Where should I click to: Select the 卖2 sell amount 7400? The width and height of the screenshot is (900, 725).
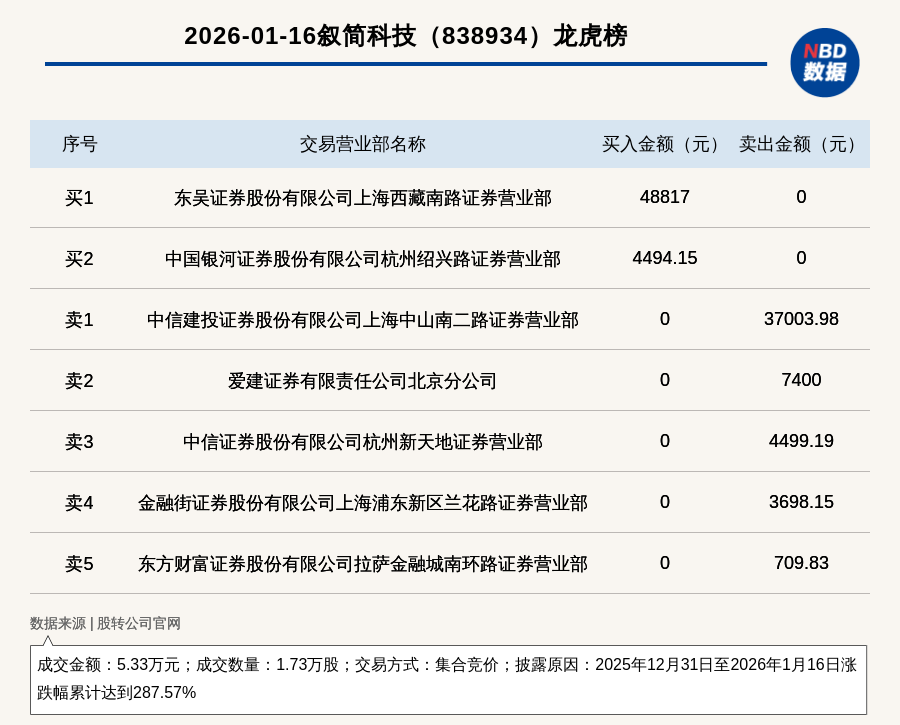(x=801, y=380)
